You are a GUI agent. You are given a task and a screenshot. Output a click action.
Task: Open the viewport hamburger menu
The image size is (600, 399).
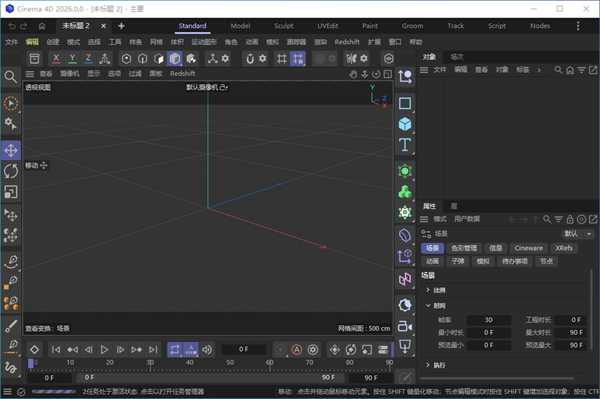click(x=30, y=74)
